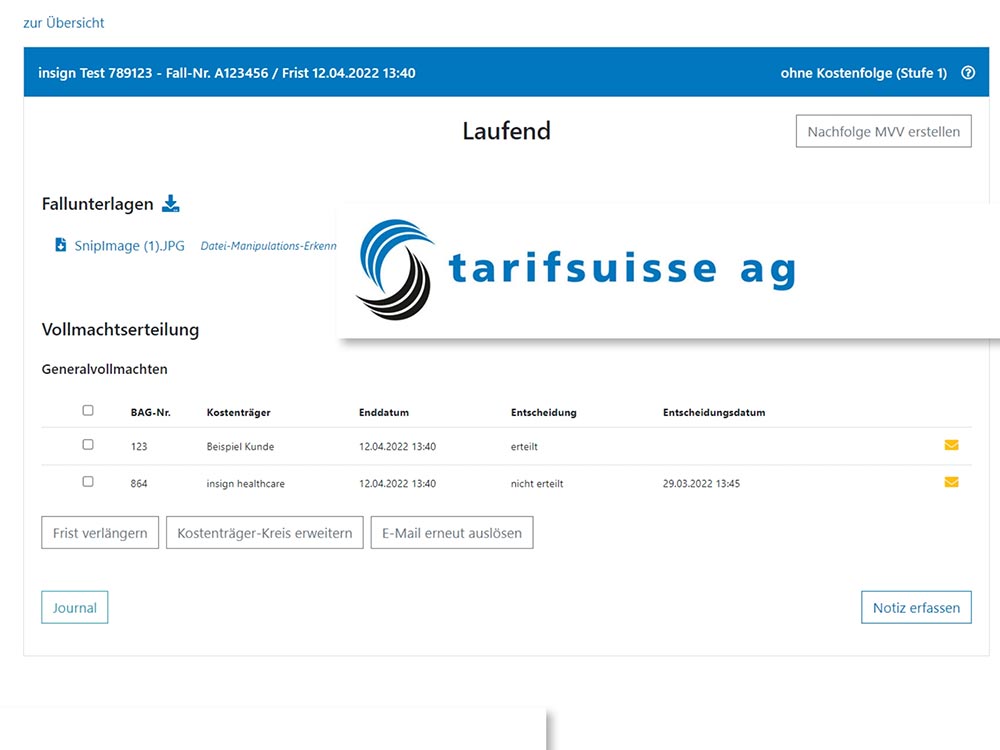Click the Beispiel Kunde cell
The width and height of the screenshot is (1000, 750).
(240, 446)
